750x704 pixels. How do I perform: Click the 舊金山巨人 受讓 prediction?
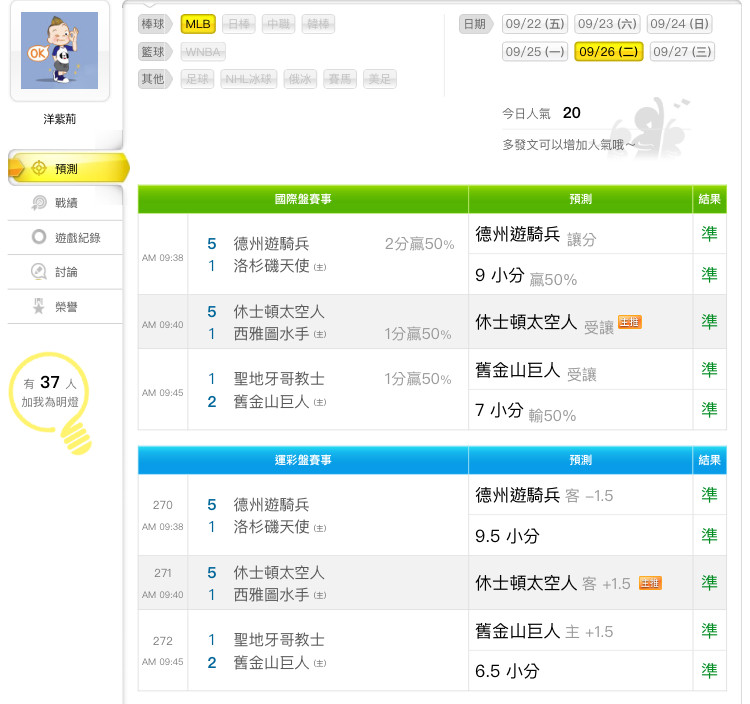(x=536, y=371)
